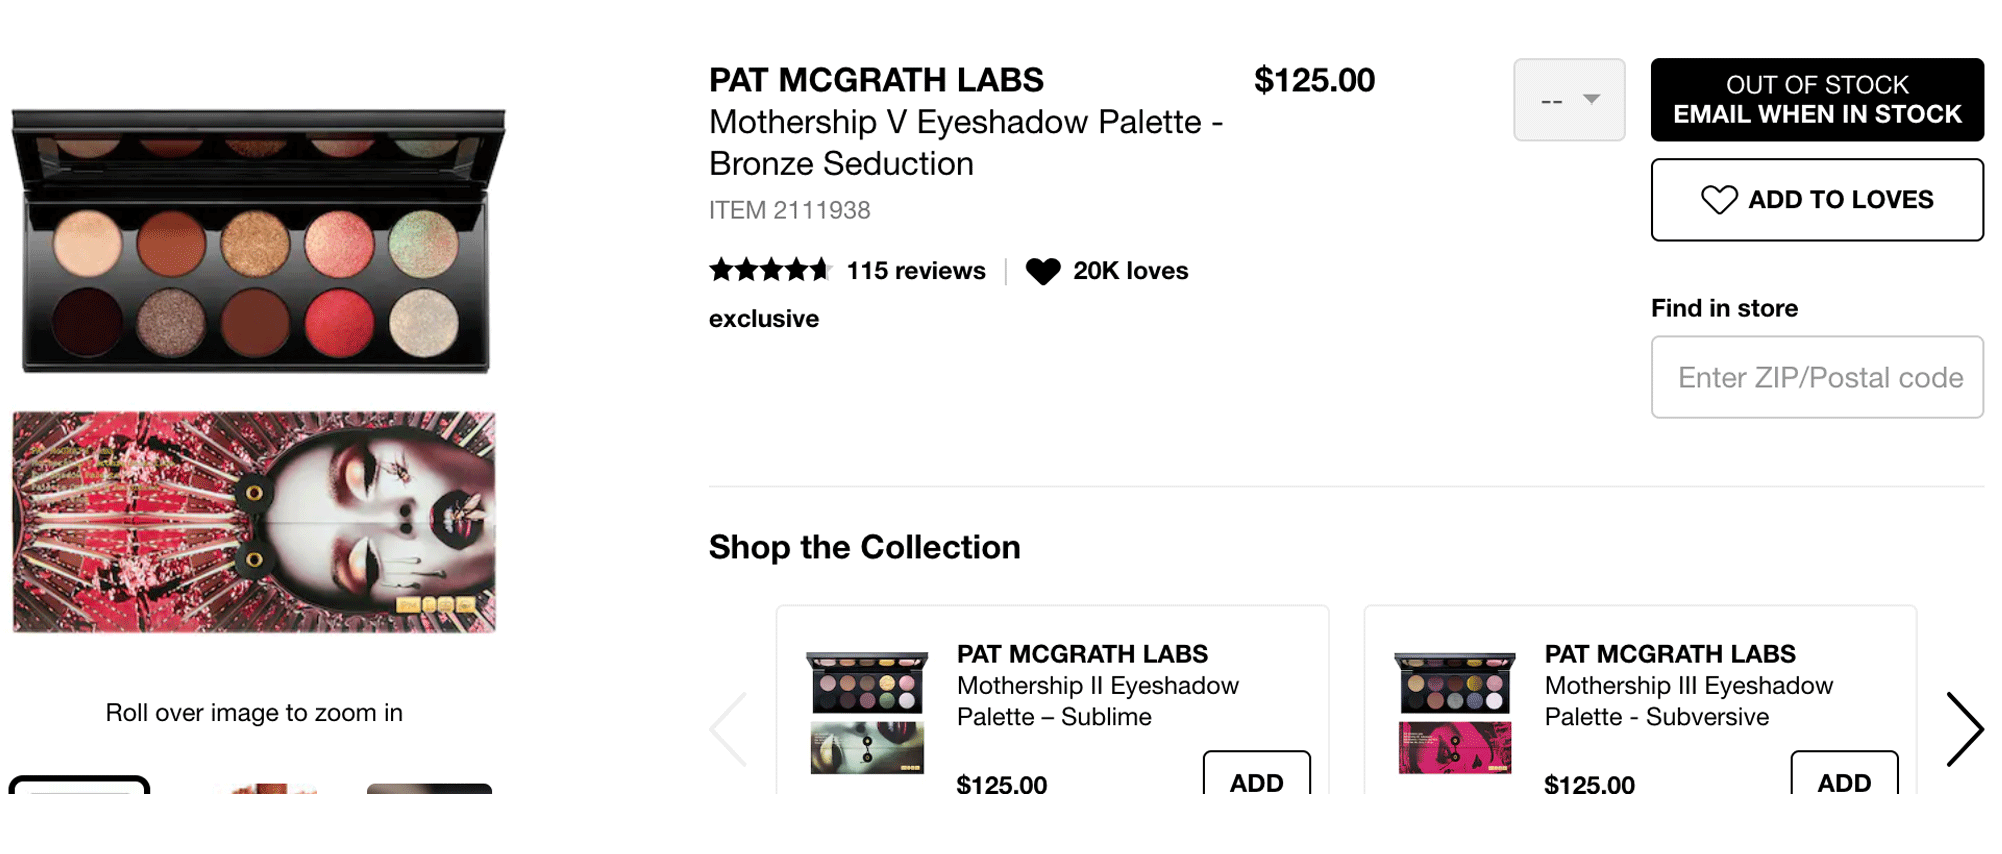Click Out of Stock email notification button
The height and width of the screenshot is (854, 2002).
tap(1816, 100)
